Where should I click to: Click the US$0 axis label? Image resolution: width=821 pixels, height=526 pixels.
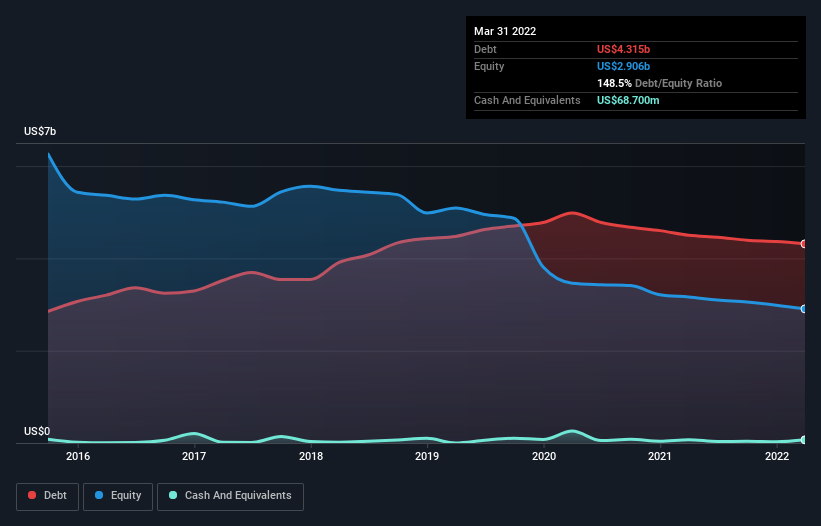coord(37,431)
